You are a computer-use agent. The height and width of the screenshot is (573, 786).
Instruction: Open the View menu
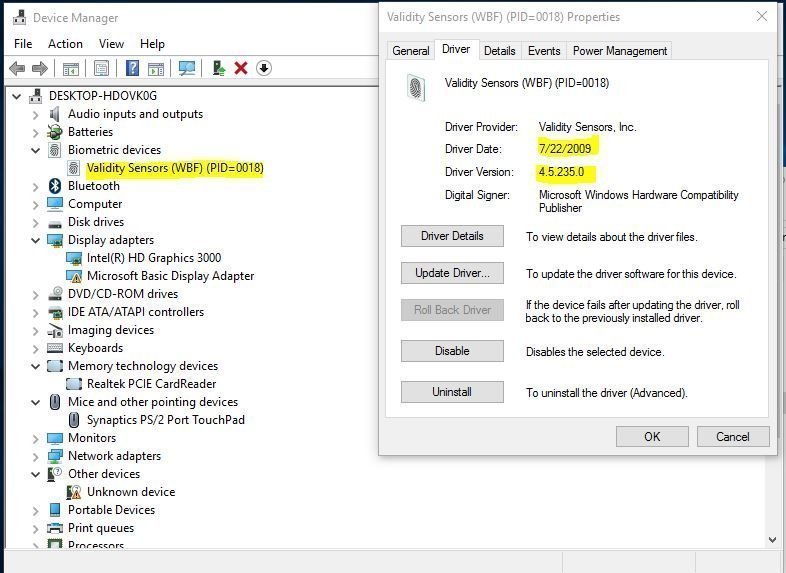pyautogui.click(x=111, y=44)
